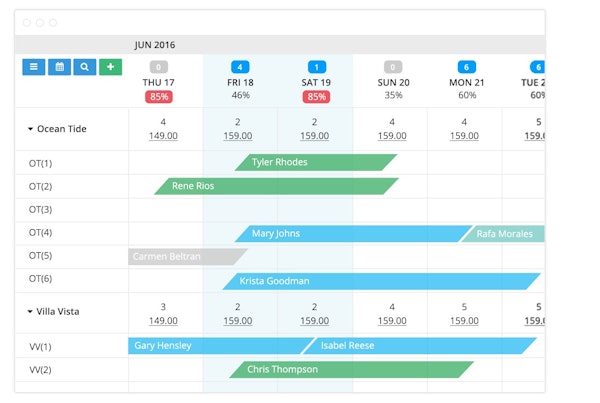This screenshot has height=403, width=600.
Task: Click the 46% occupancy under FRI 18
Action: click(x=240, y=95)
